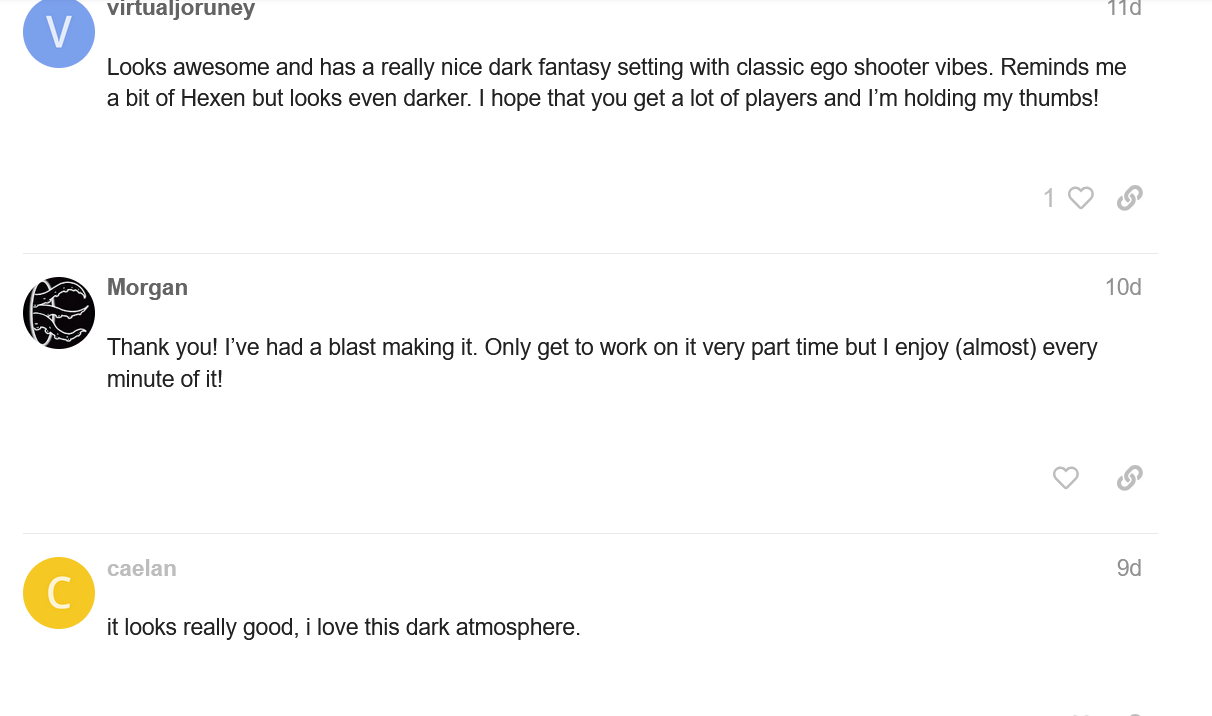Like virtualjoruney's post with the heart icon
This screenshot has height=716, width=1212.
[1080, 198]
